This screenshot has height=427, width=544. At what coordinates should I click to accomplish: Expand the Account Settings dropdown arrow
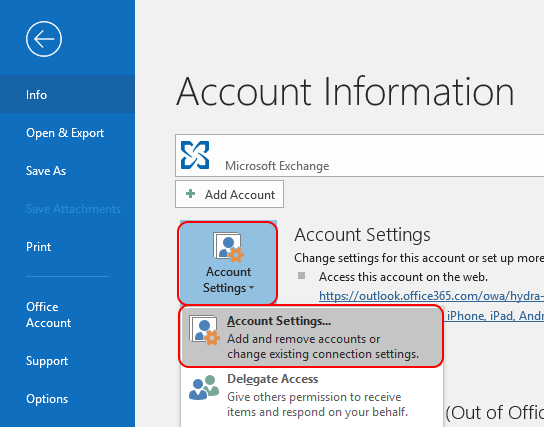tap(252, 288)
